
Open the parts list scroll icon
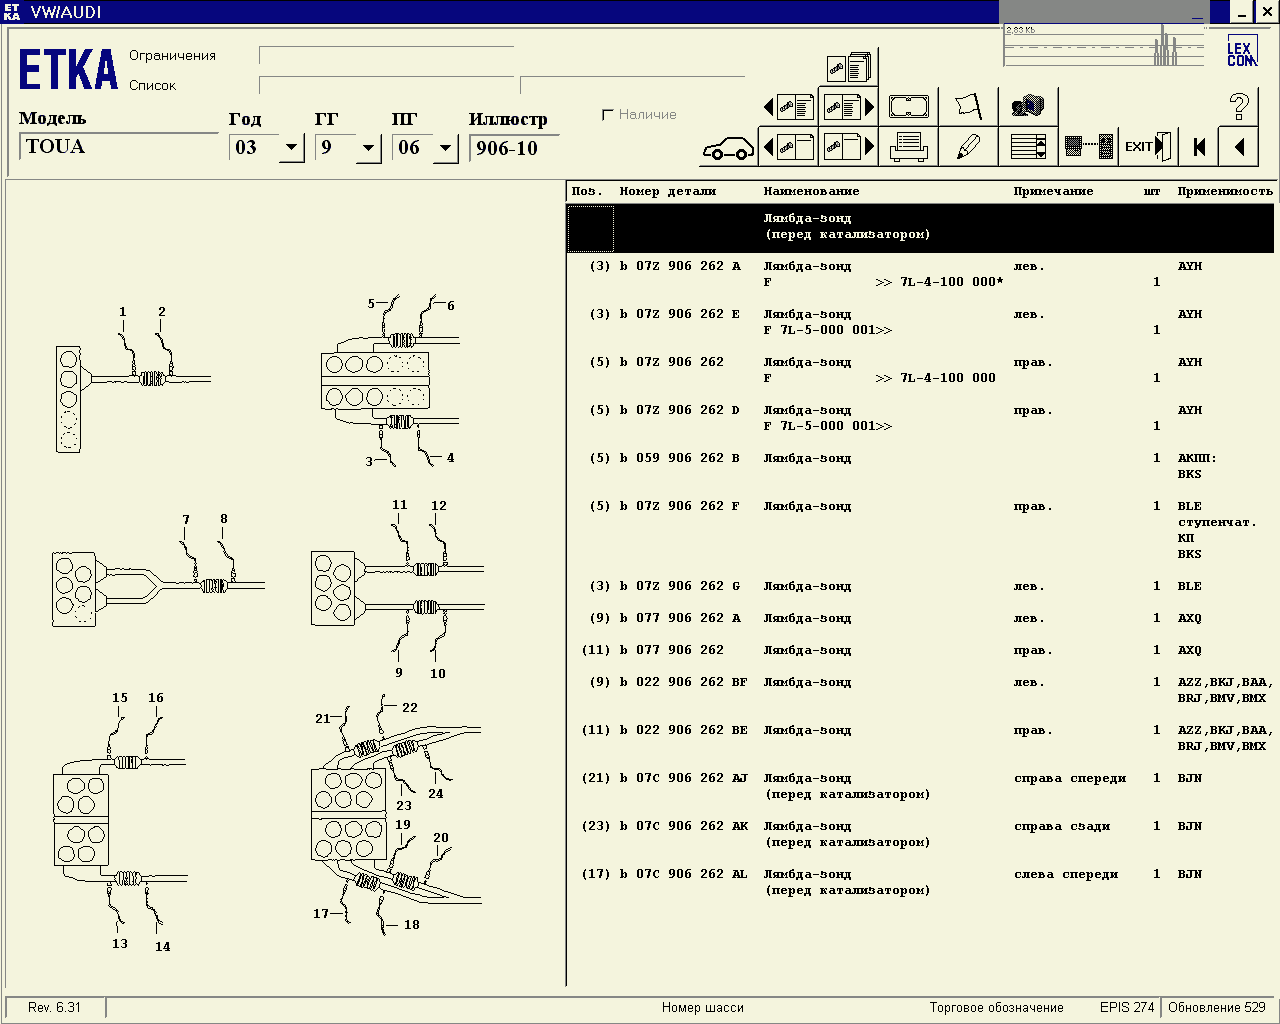coord(1028,147)
